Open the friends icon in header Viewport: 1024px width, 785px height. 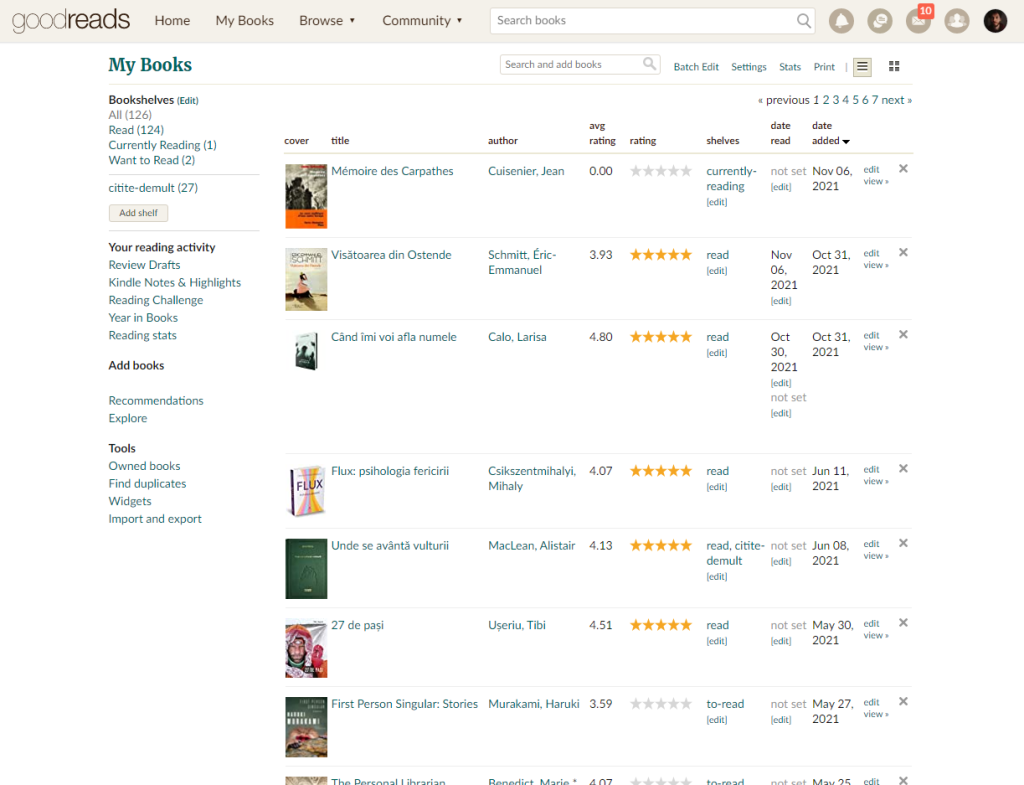[957, 22]
